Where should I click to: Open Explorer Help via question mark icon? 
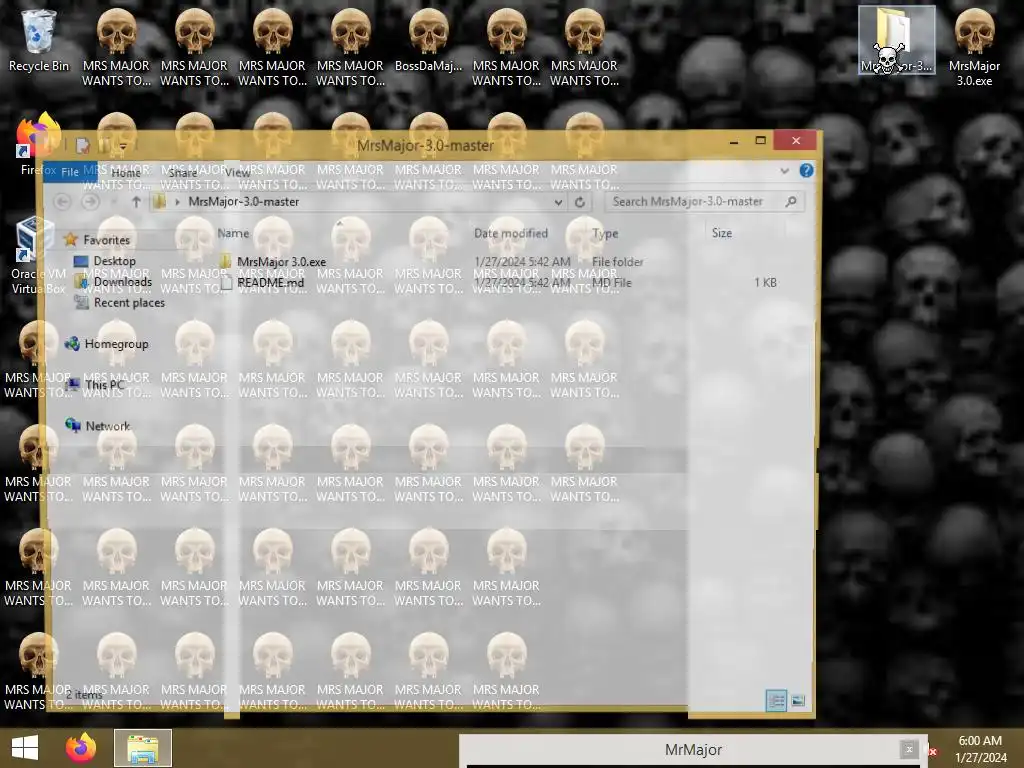[807, 170]
